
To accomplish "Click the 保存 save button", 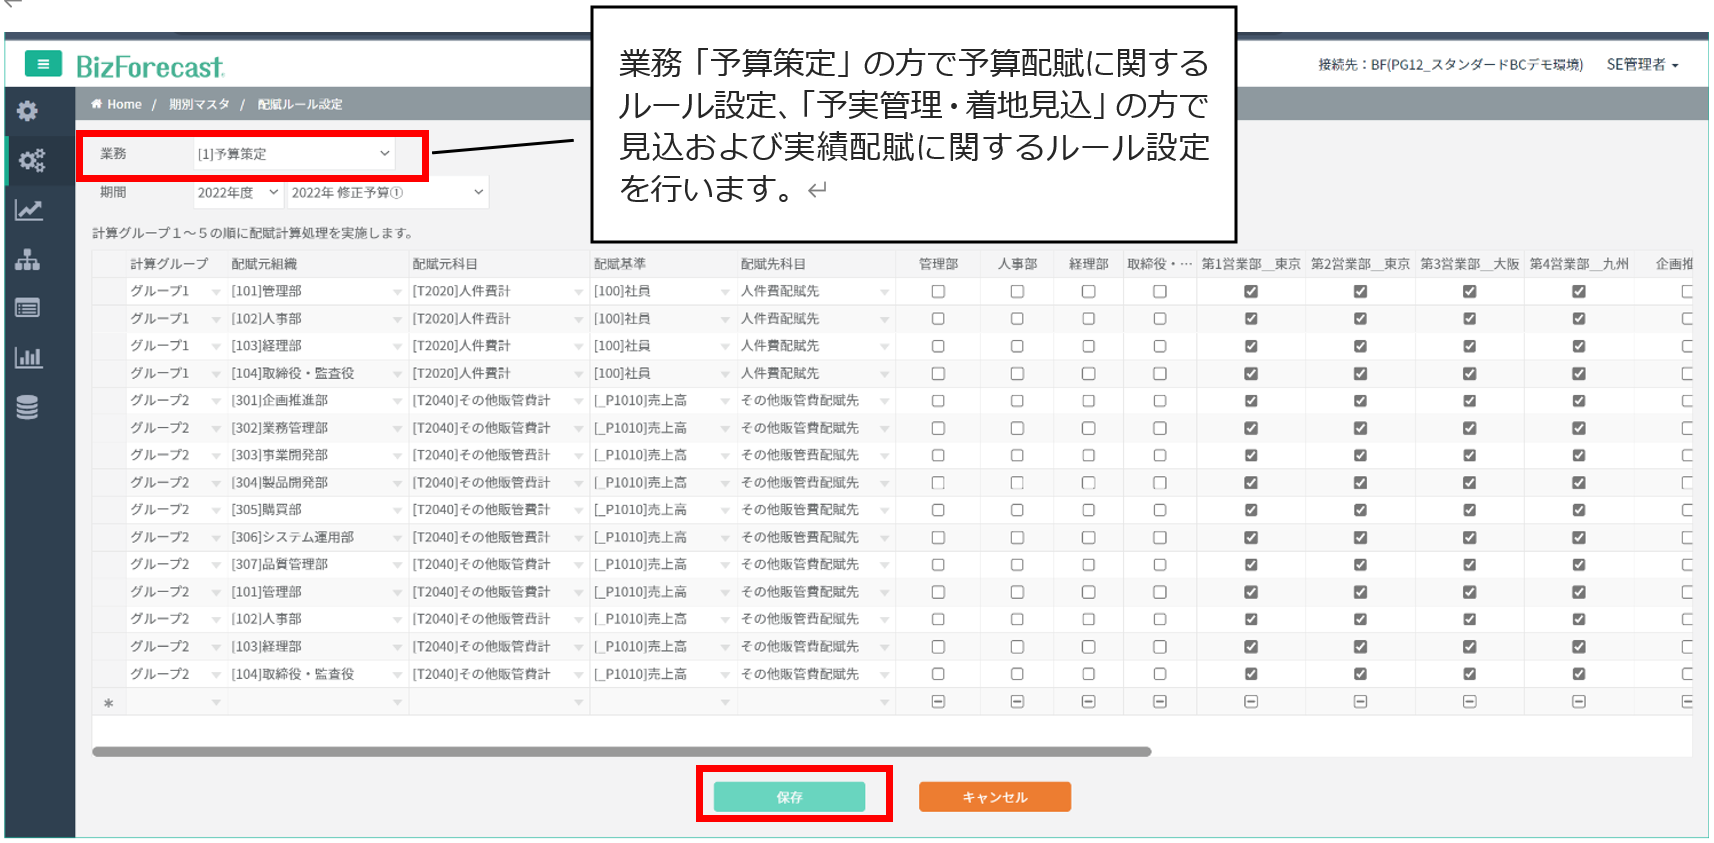I will coord(789,797).
